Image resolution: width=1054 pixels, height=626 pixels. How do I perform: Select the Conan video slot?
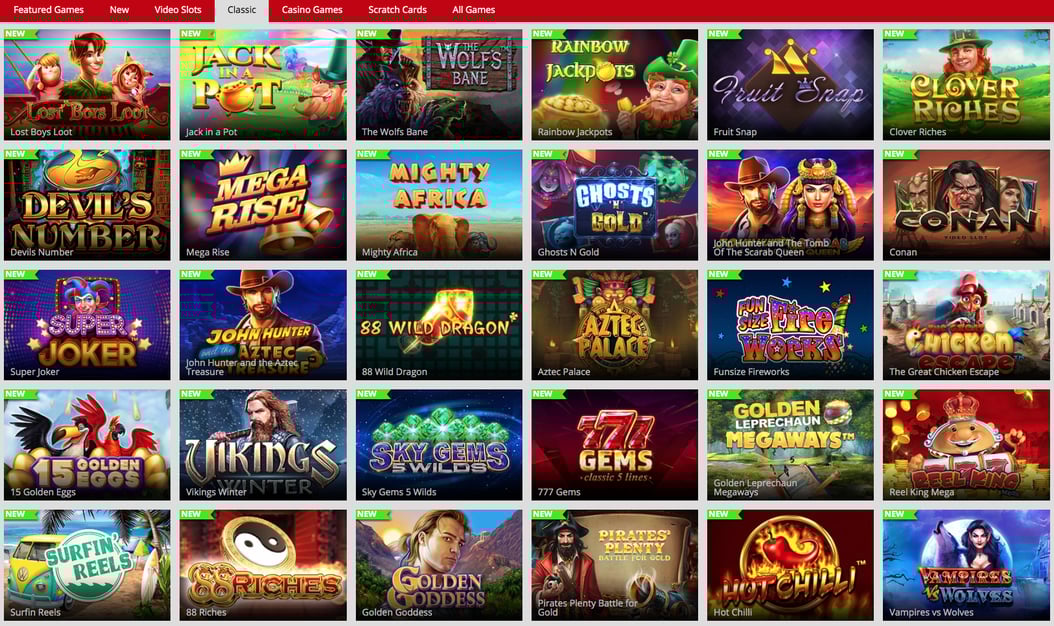tap(966, 205)
